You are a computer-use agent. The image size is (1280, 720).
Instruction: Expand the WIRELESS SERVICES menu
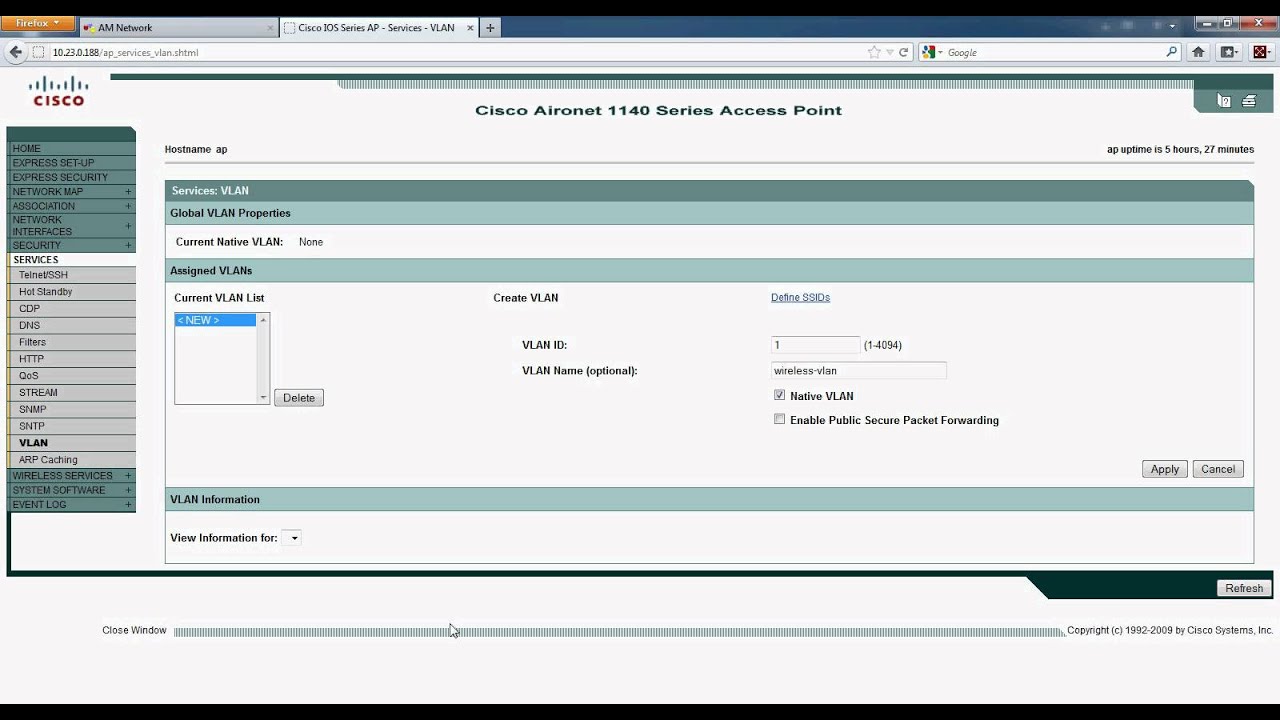coord(128,476)
